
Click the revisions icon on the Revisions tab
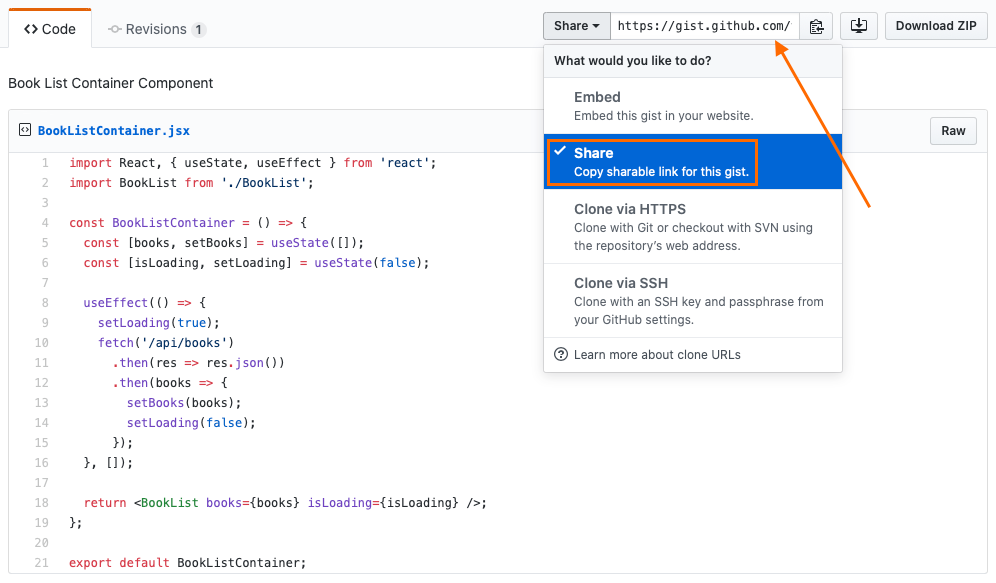coord(114,29)
